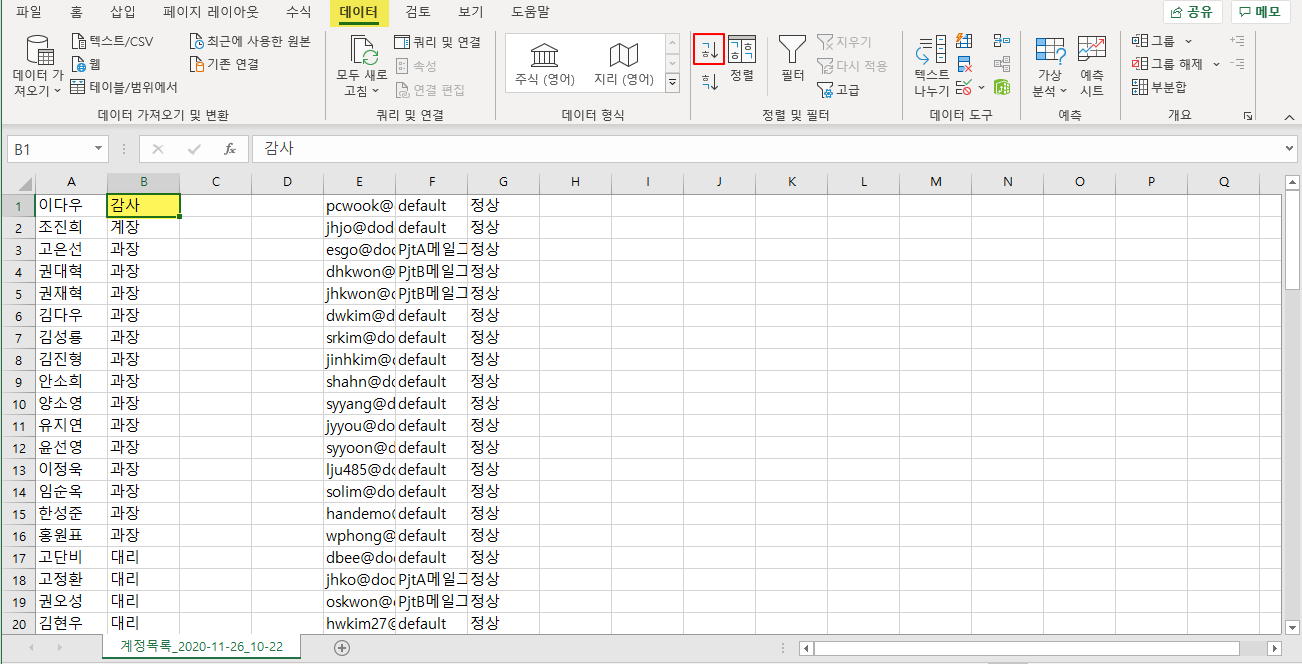Click the Flash Fill lightning icon

pyautogui.click(x=964, y=41)
